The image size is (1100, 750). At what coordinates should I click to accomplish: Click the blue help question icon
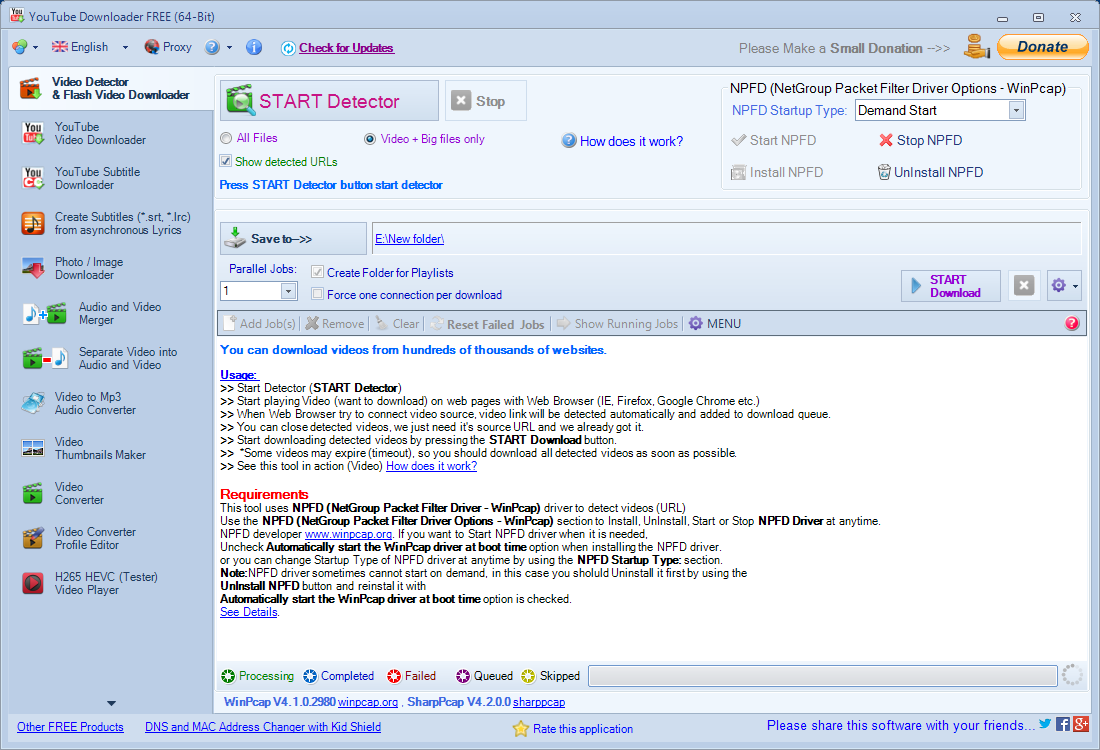pyautogui.click(x=212, y=47)
